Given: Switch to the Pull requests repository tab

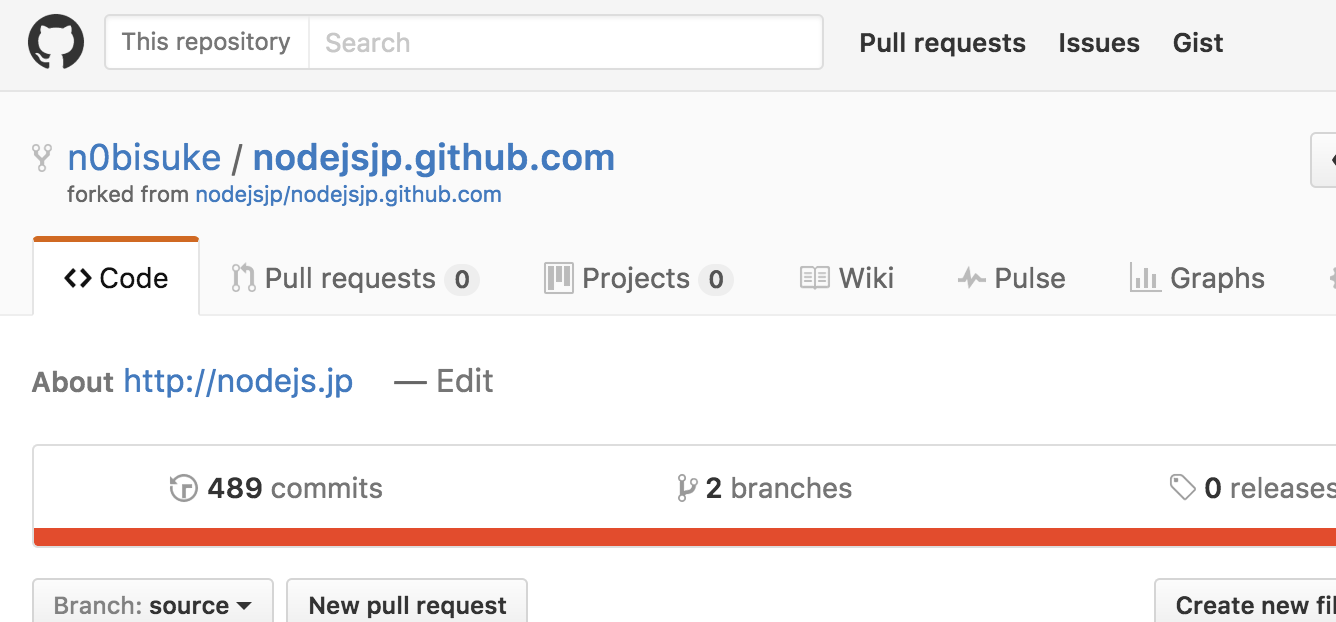Looking at the screenshot, I should pyautogui.click(x=355, y=278).
